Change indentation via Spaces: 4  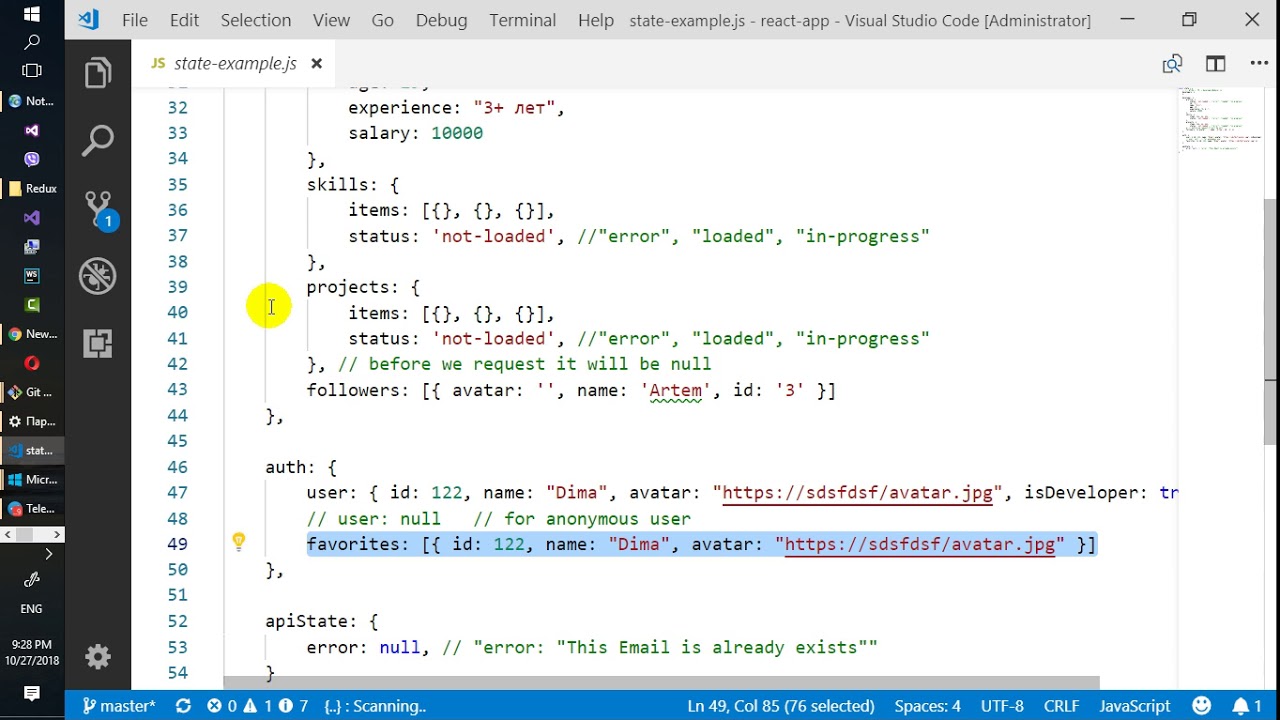pos(927,706)
